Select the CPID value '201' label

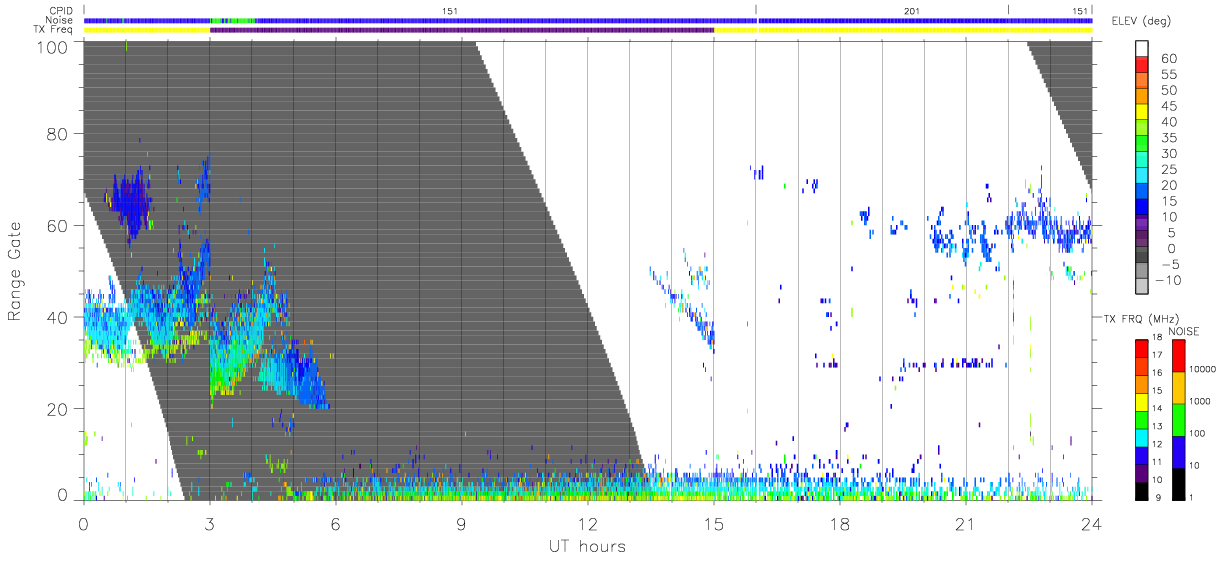[911, 11]
